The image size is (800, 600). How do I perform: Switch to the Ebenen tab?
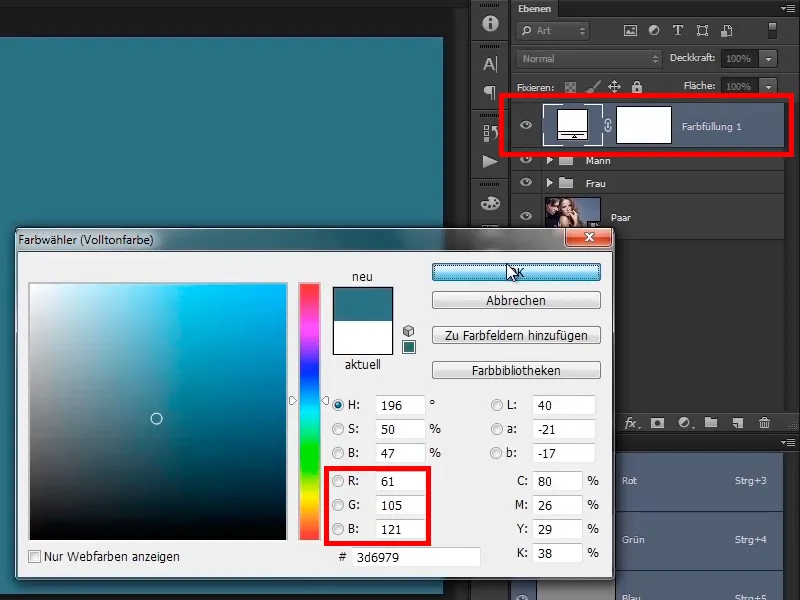tap(534, 9)
